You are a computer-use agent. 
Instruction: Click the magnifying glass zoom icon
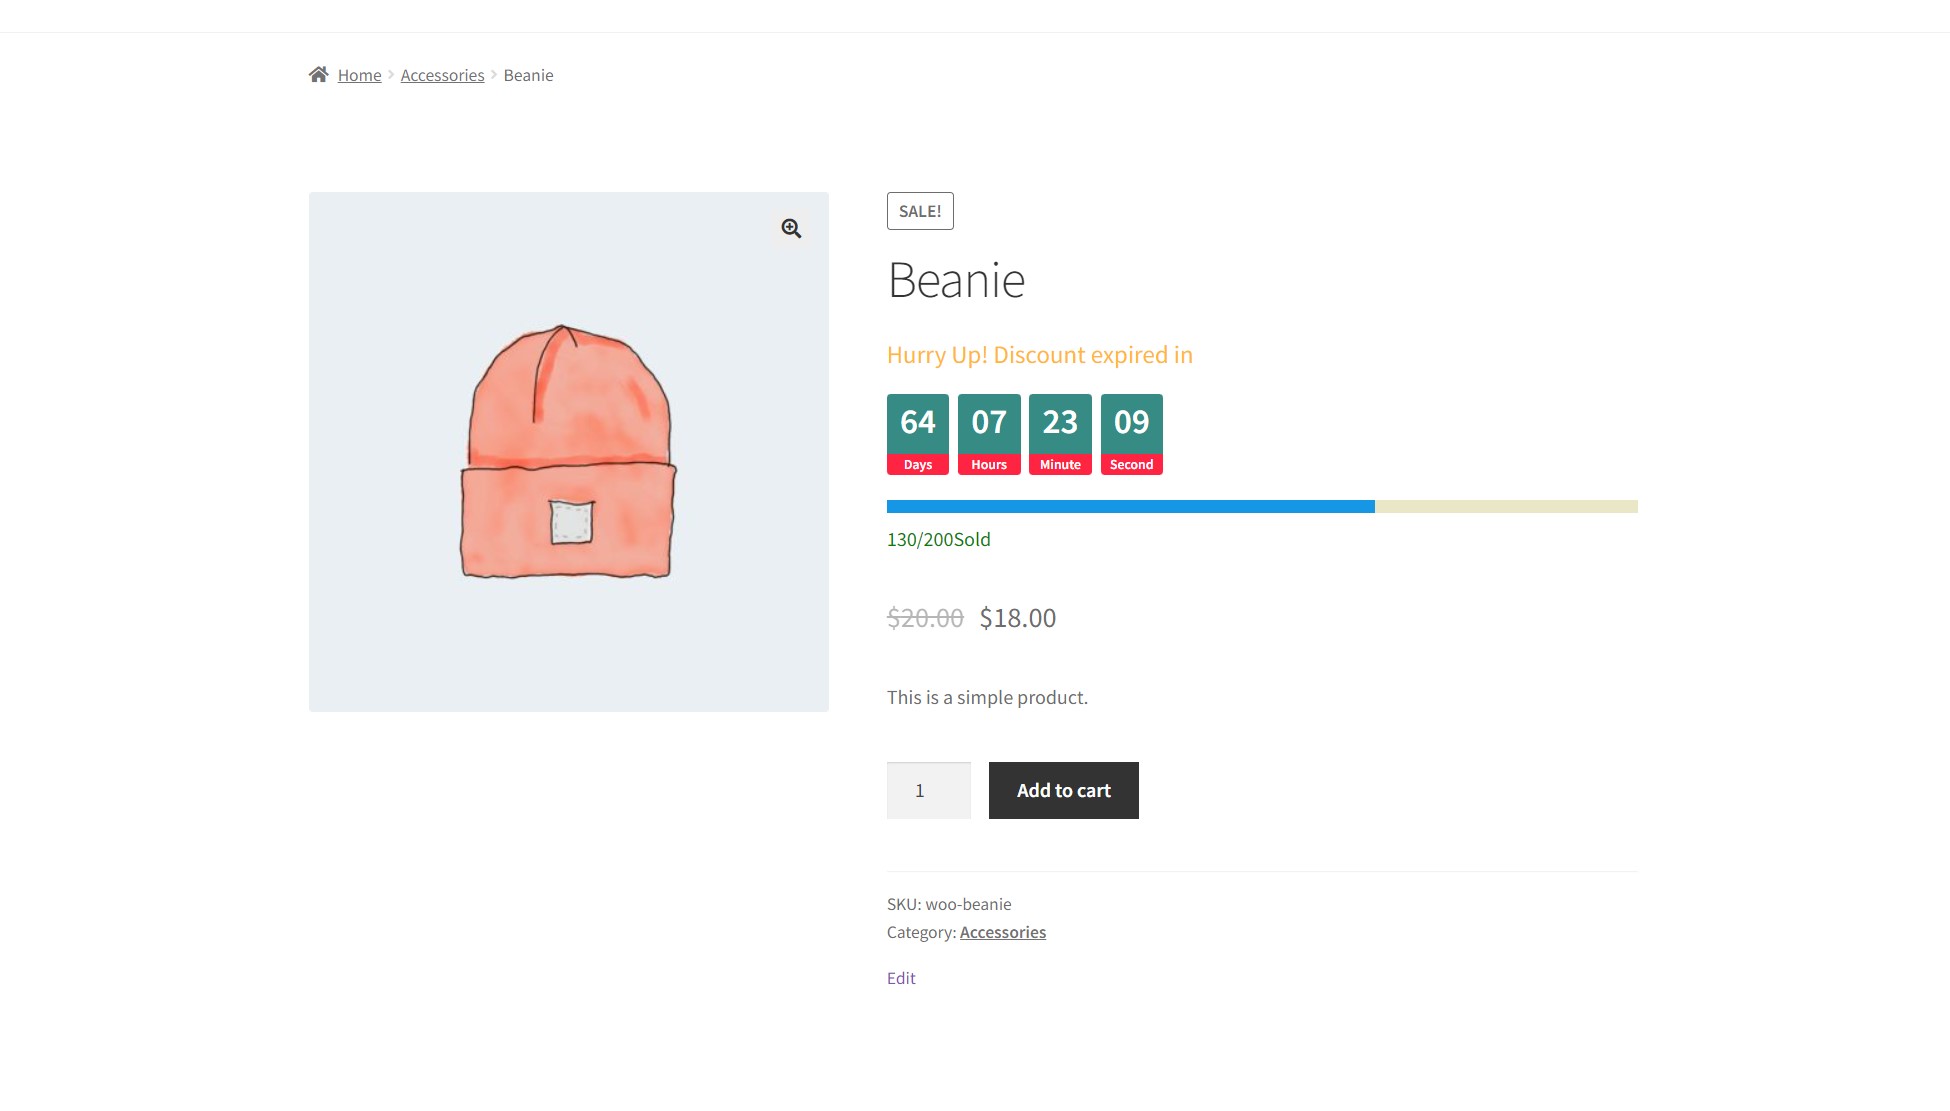[x=791, y=229]
